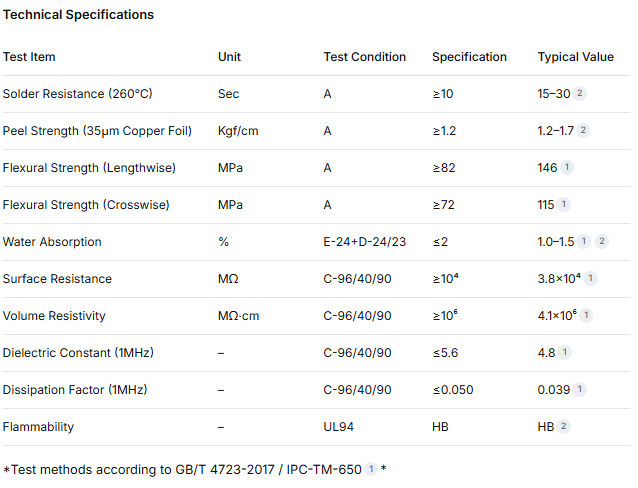Open citation 1 after Dielectric Constant 4.8
The height and width of the screenshot is (488, 638).
pyautogui.click(x=565, y=352)
